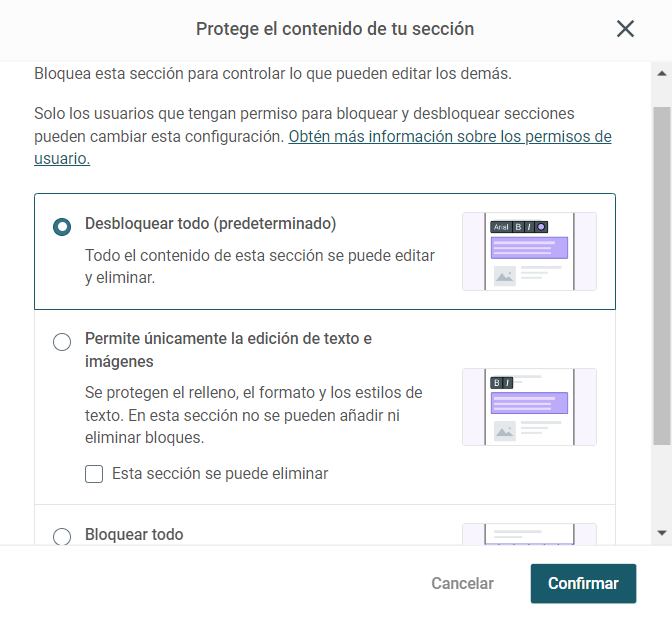Cancel the dialog via Cancelar

coord(462,584)
